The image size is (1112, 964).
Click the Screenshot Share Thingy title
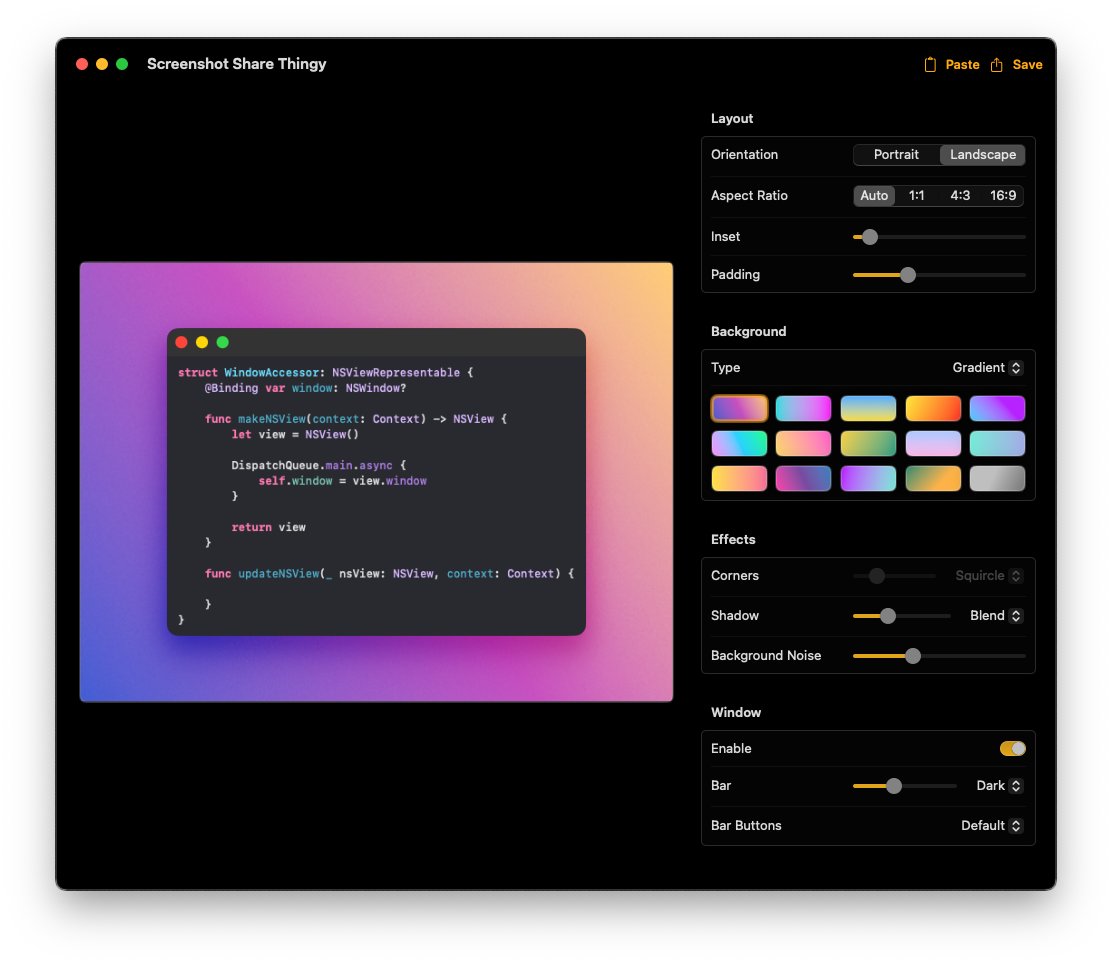point(236,64)
